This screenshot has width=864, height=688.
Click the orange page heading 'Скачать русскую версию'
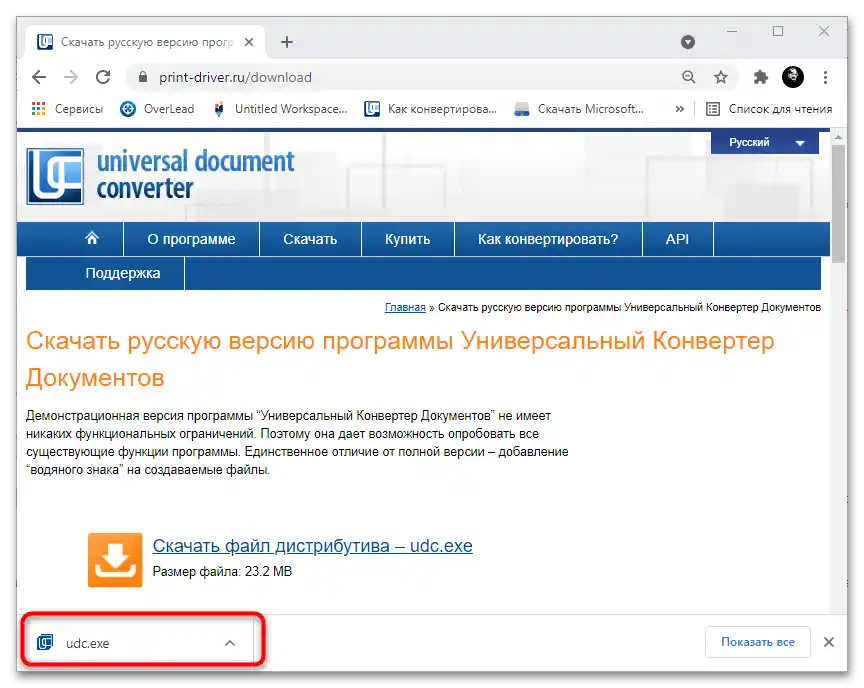[400, 359]
